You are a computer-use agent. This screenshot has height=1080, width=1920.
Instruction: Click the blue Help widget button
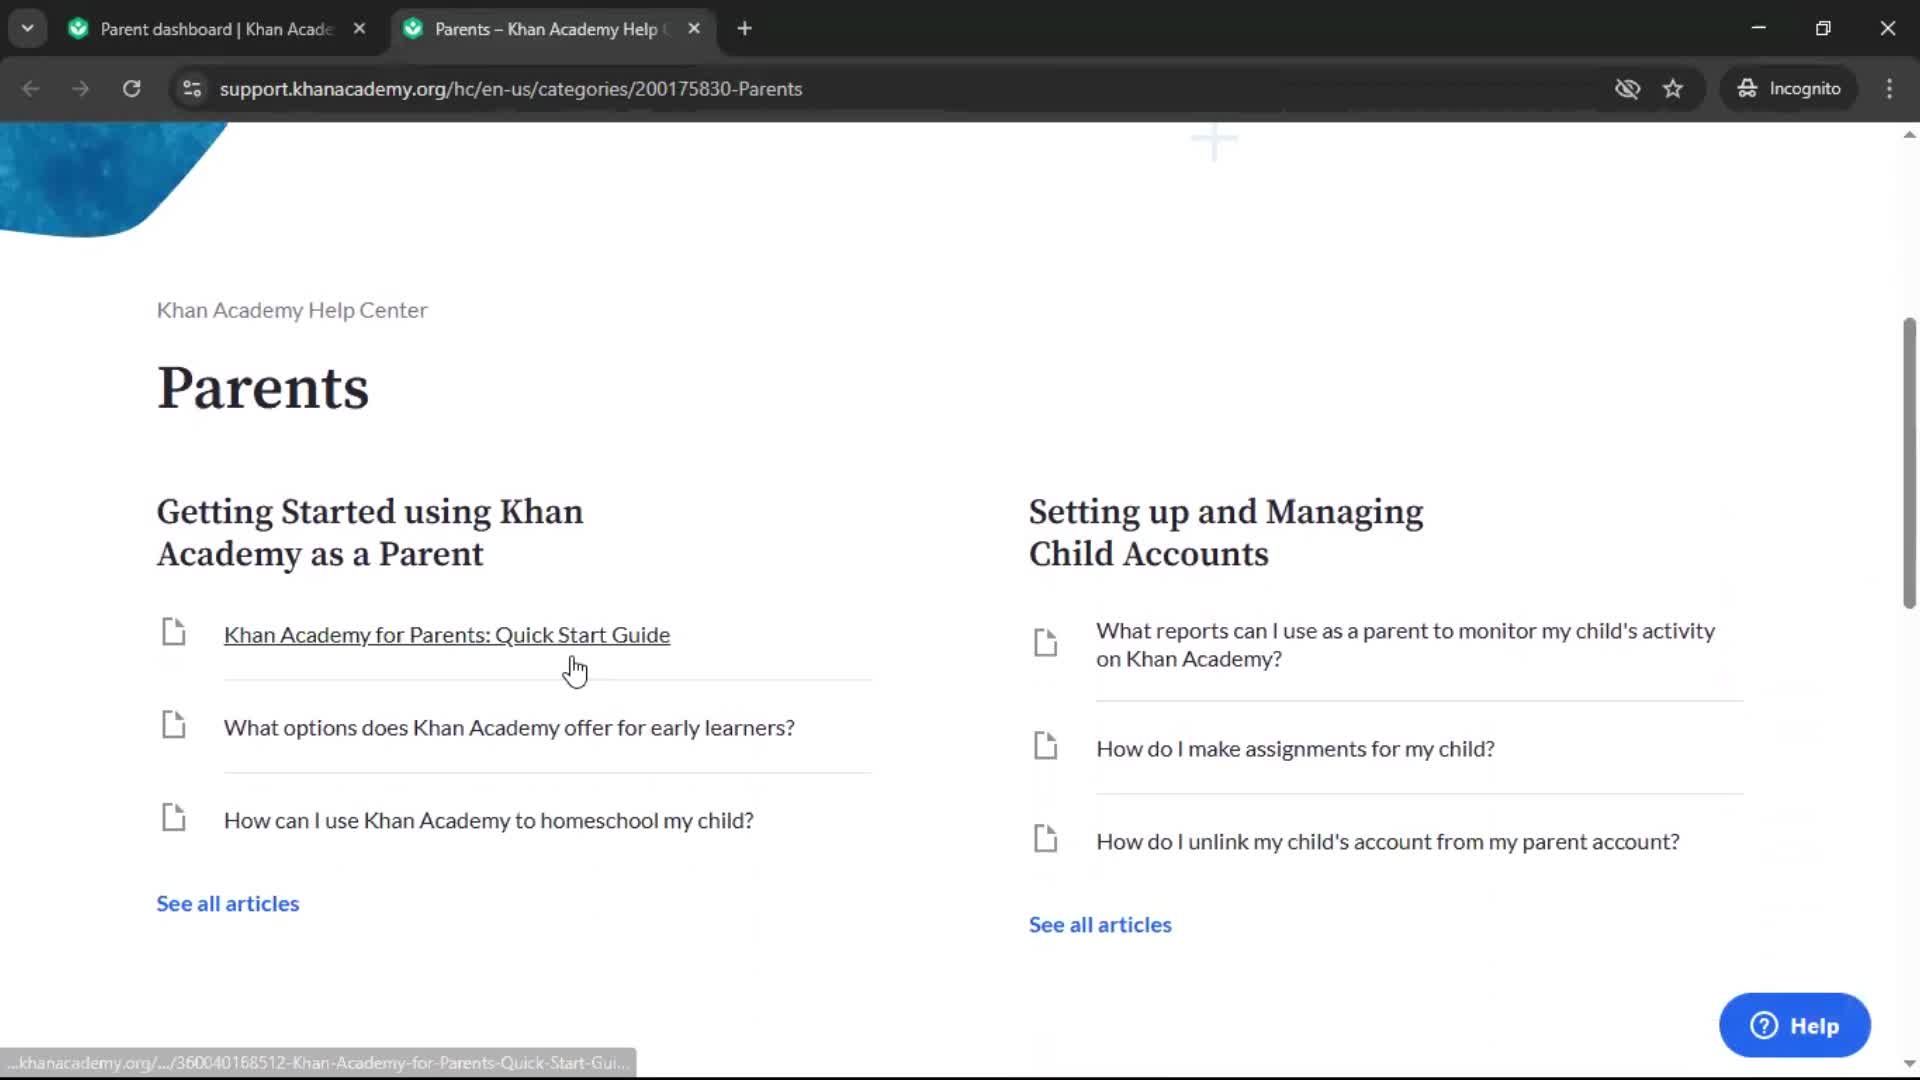click(1794, 1025)
